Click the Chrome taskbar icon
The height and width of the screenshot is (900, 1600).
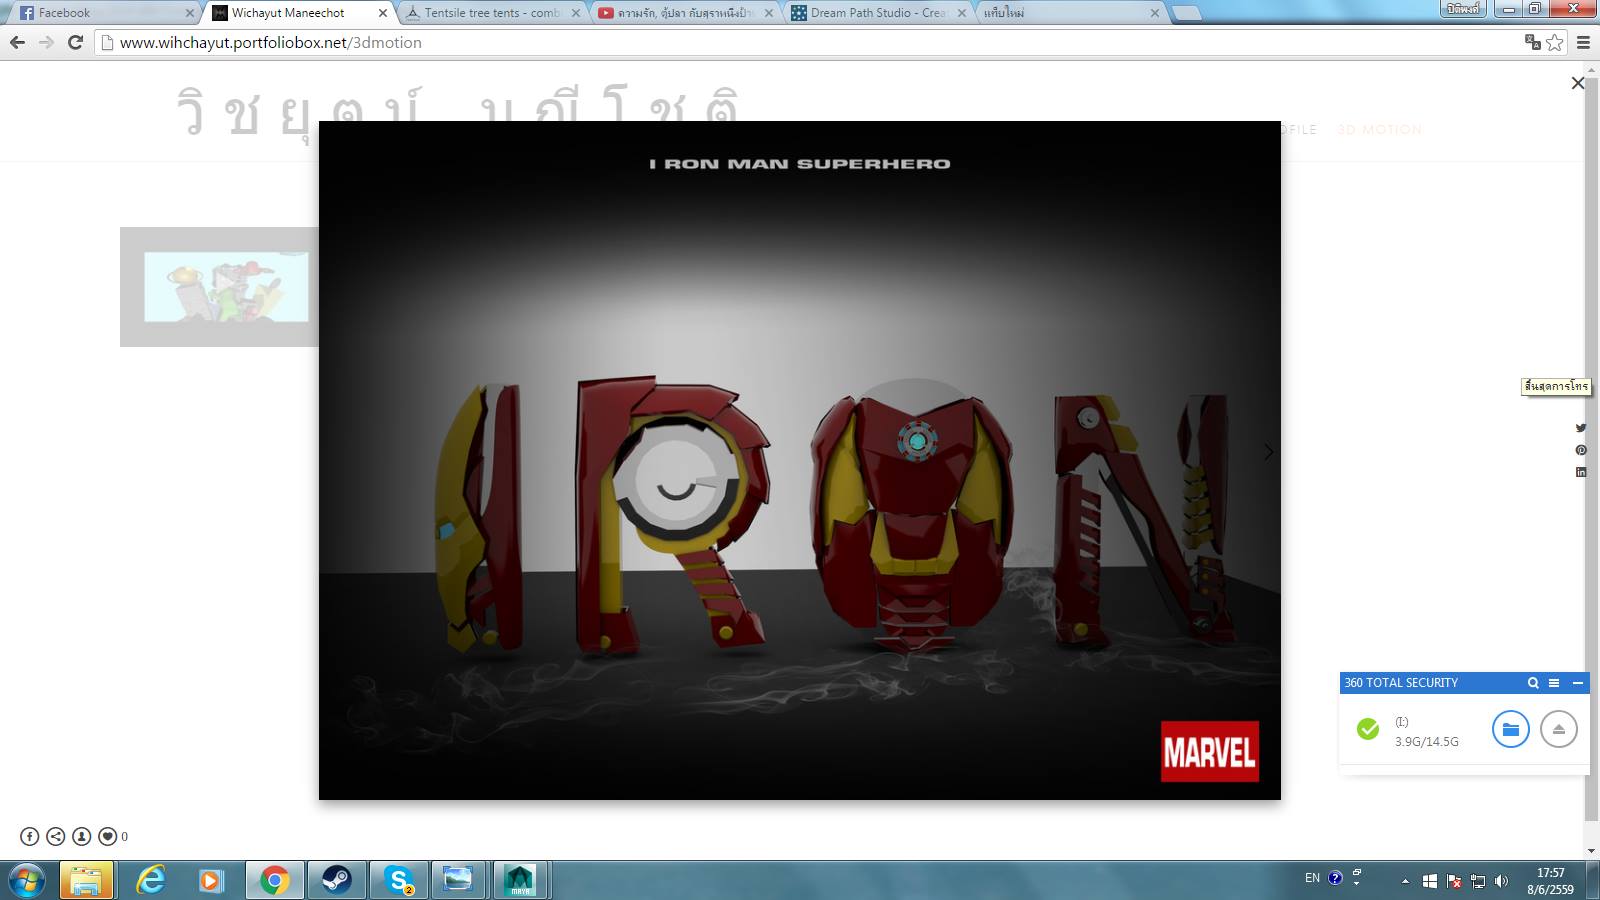coord(274,880)
